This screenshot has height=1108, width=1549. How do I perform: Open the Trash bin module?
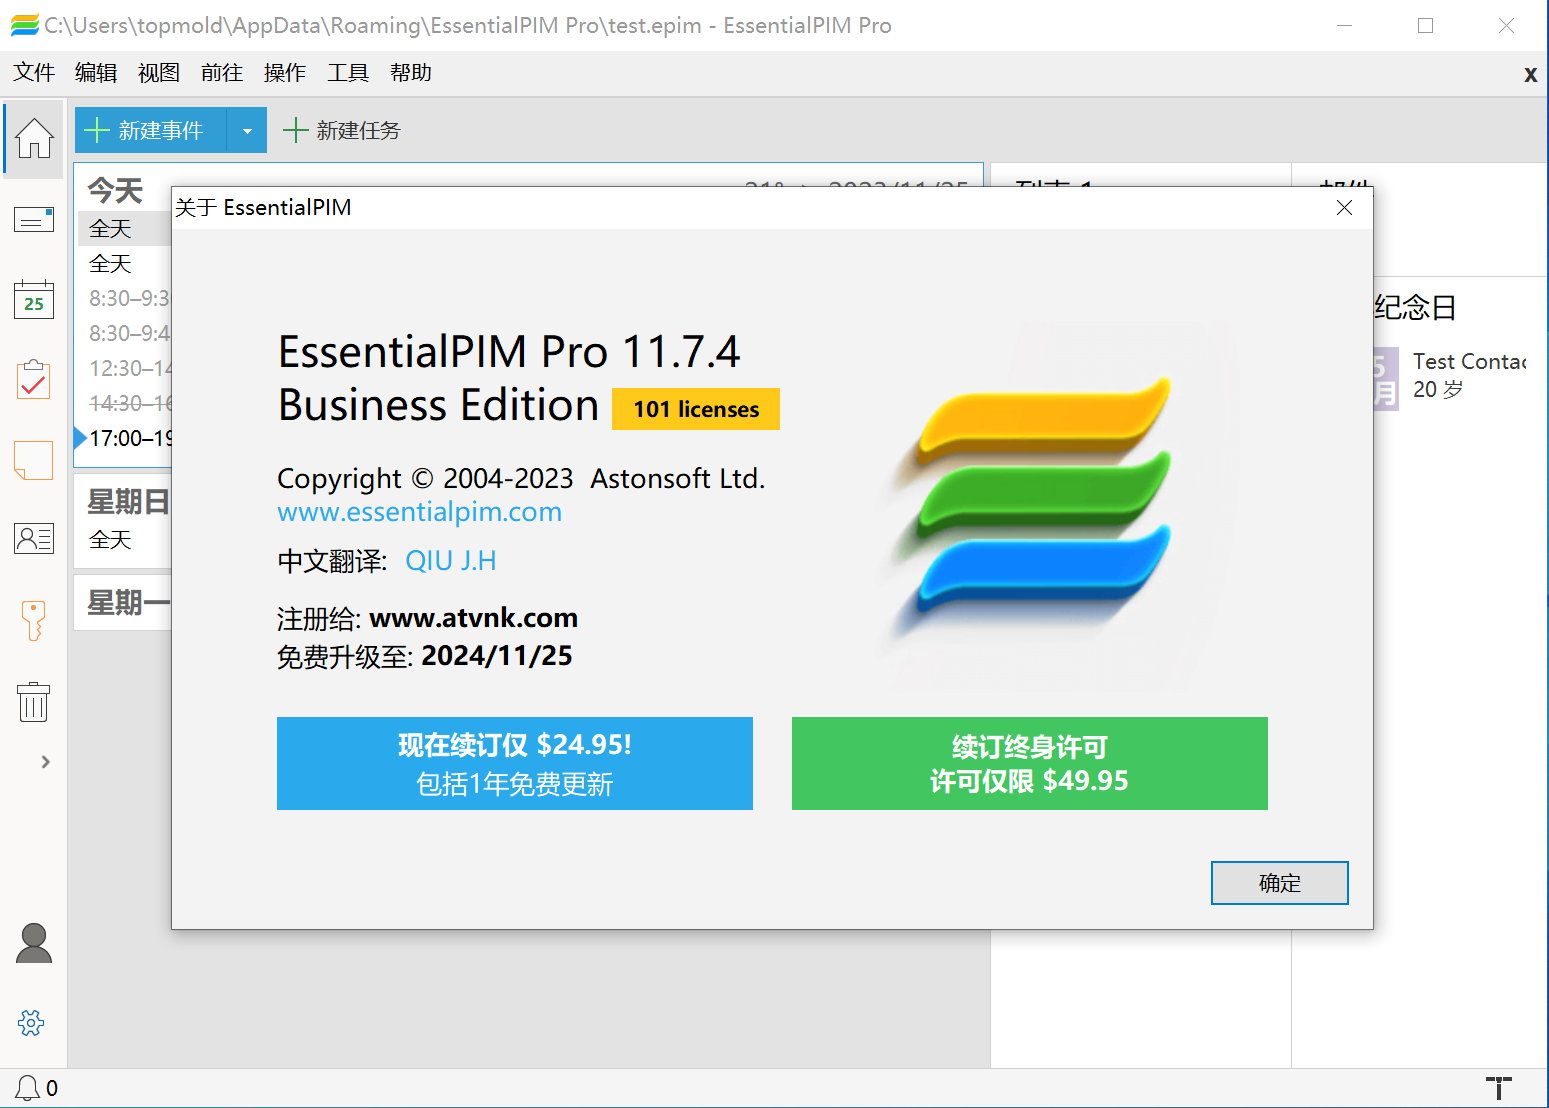(34, 701)
